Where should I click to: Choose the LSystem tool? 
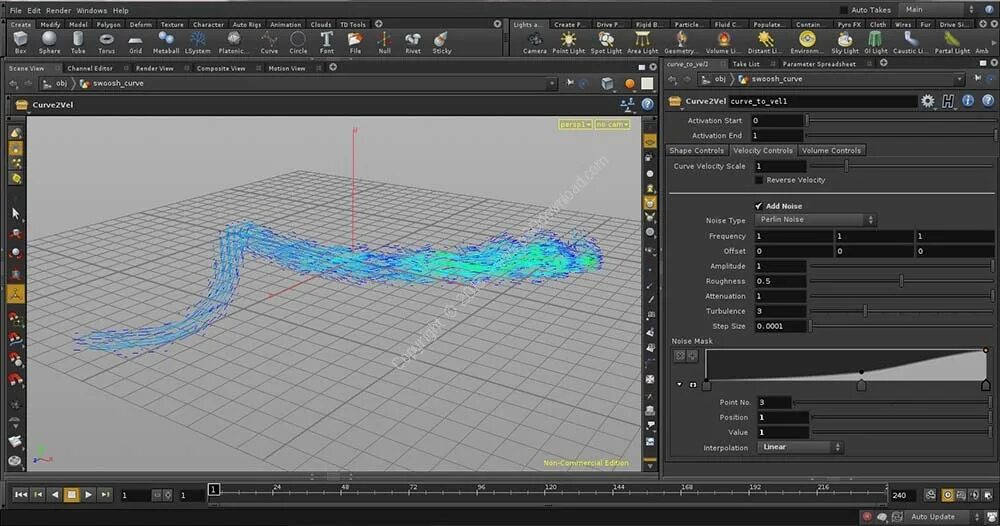click(x=198, y=43)
